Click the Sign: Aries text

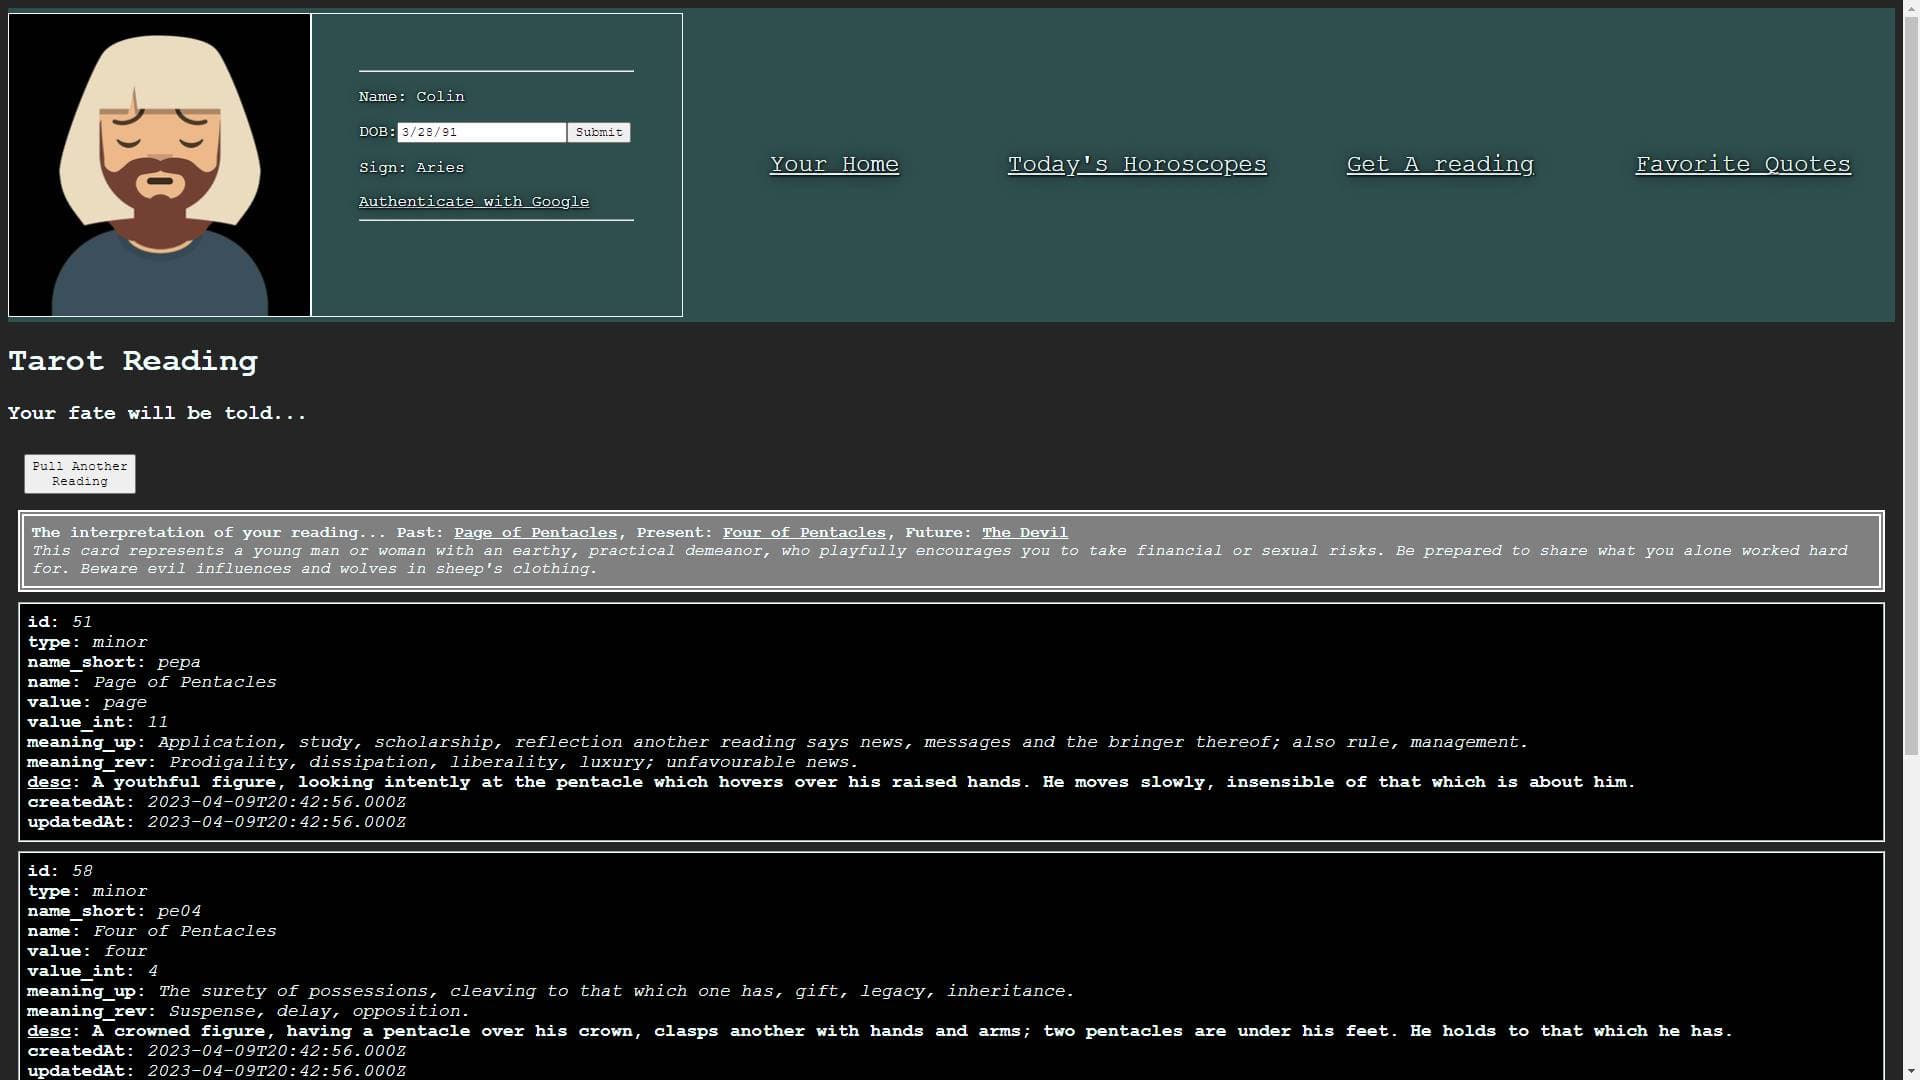(411, 168)
